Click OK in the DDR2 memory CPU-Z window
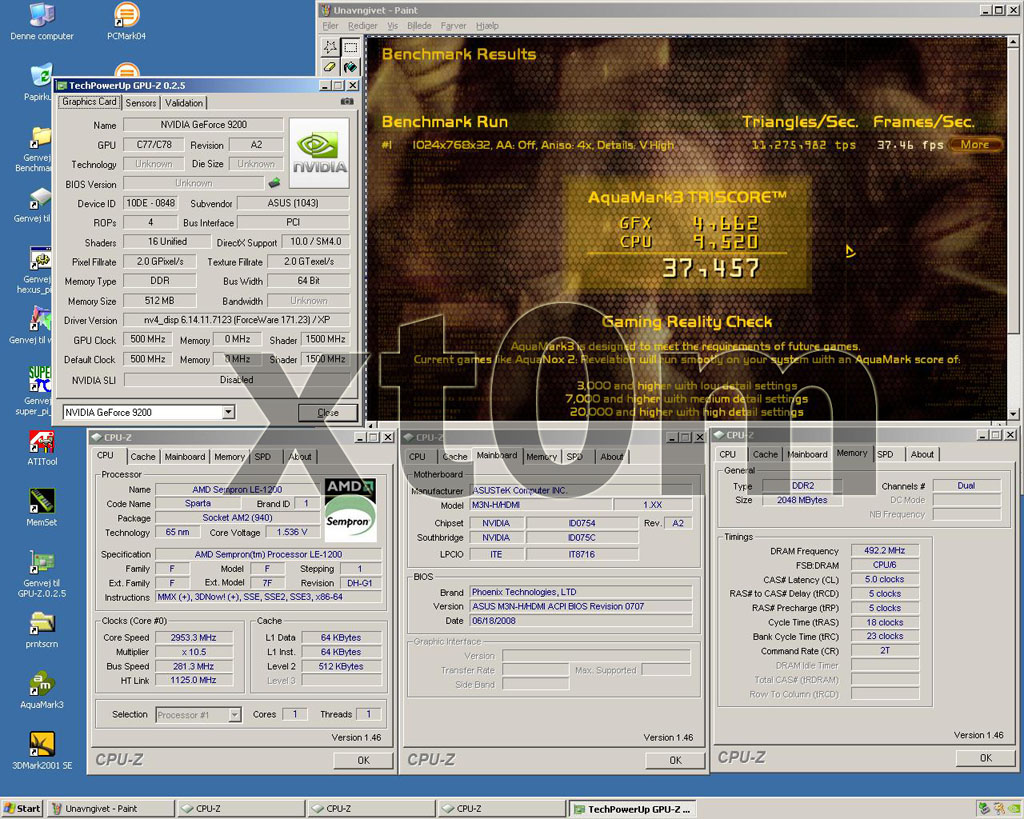This screenshot has width=1024, height=819. click(x=986, y=758)
